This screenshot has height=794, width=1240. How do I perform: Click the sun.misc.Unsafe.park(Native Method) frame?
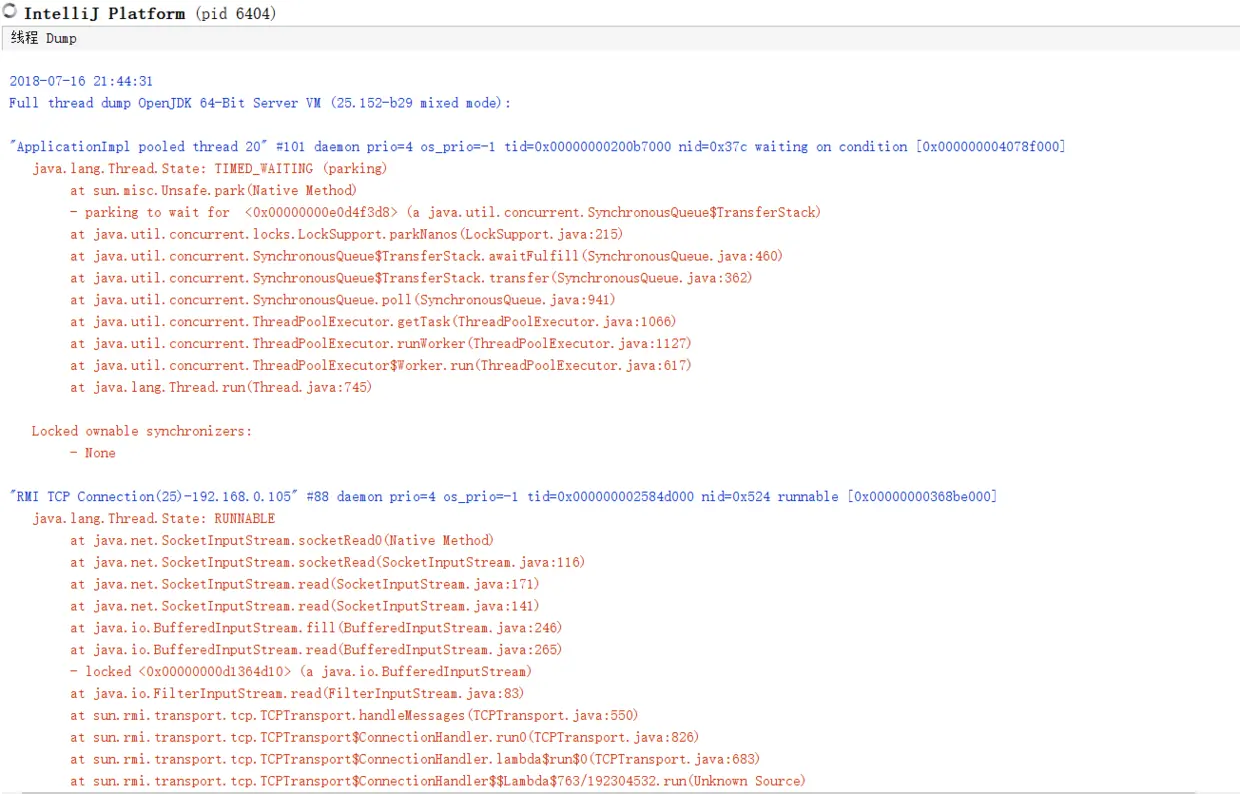[x=213, y=191]
